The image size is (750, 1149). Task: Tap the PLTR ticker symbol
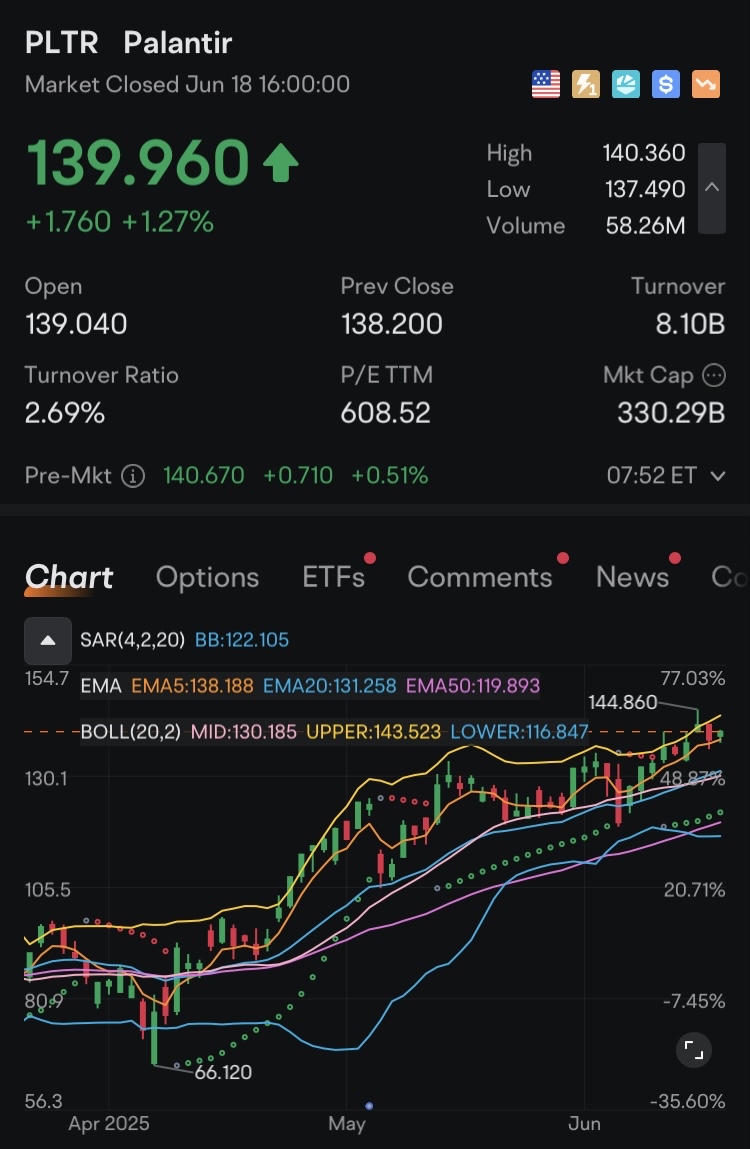(x=62, y=43)
